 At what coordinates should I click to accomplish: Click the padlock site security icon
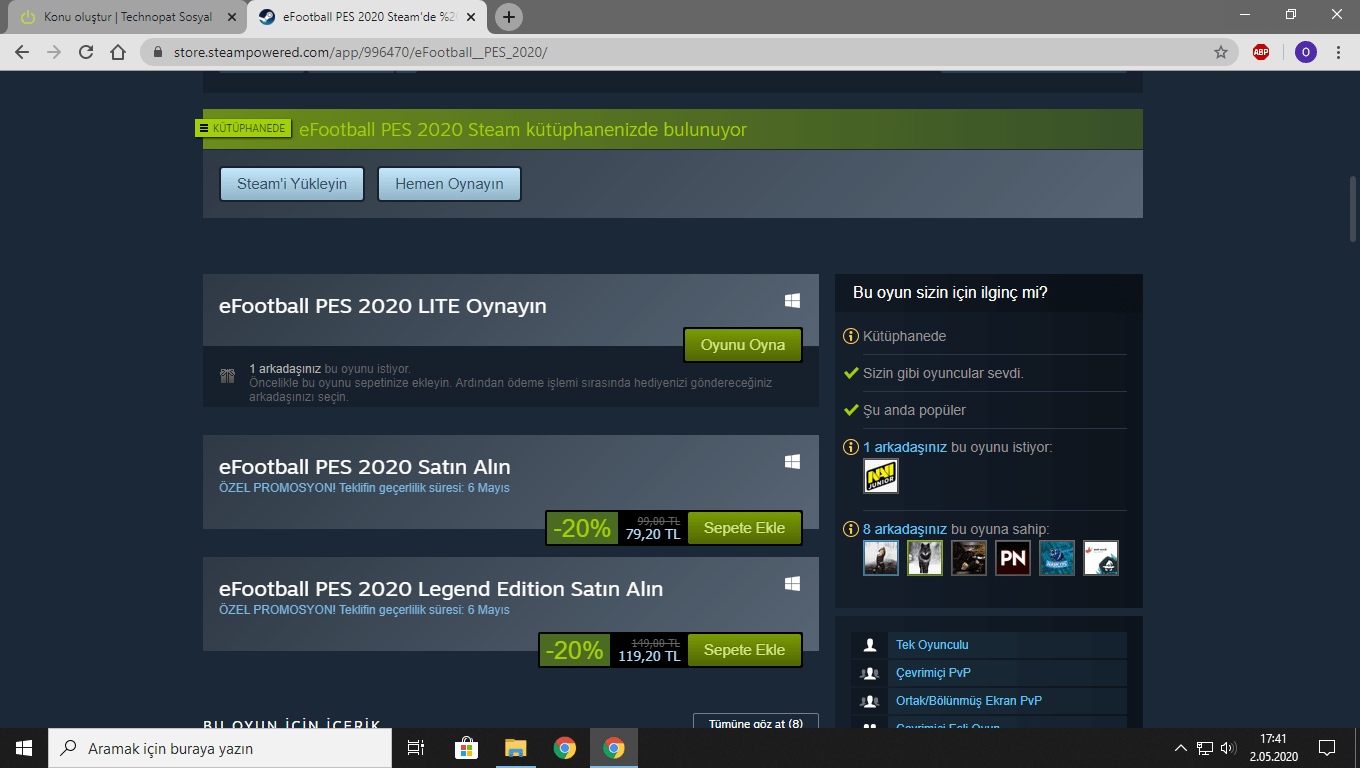tap(156, 52)
